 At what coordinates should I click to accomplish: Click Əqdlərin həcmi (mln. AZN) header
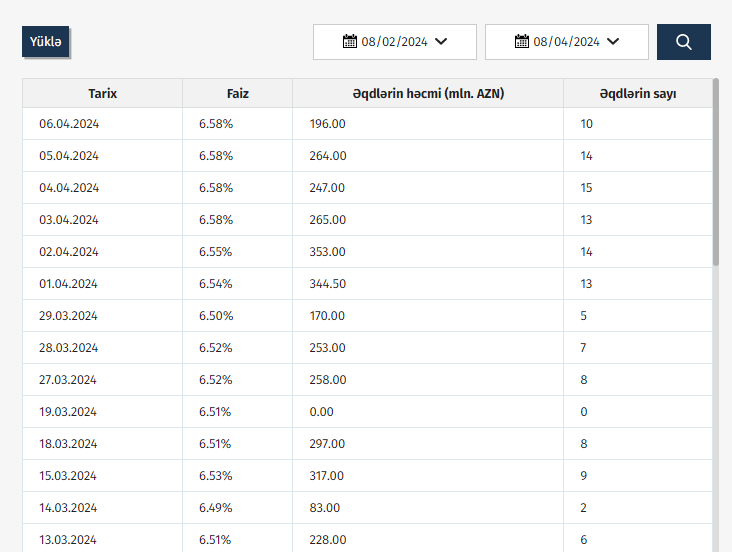click(x=428, y=94)
